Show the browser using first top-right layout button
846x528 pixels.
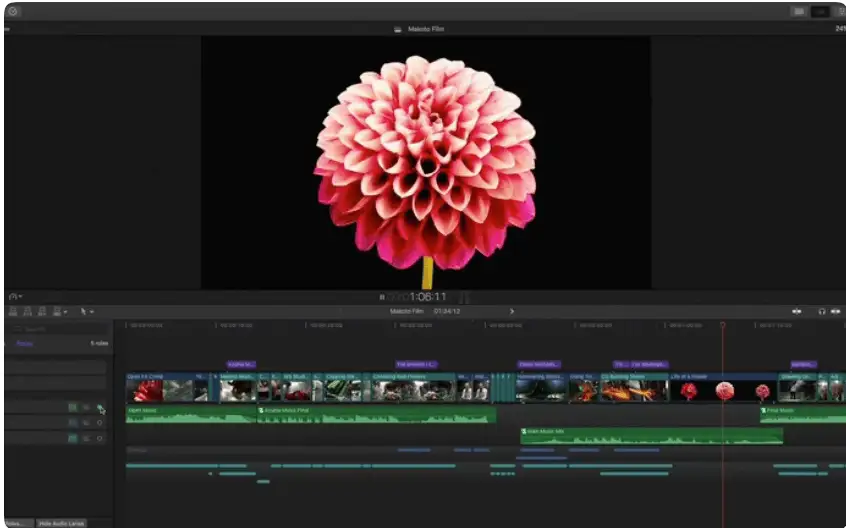coord(799,11)
